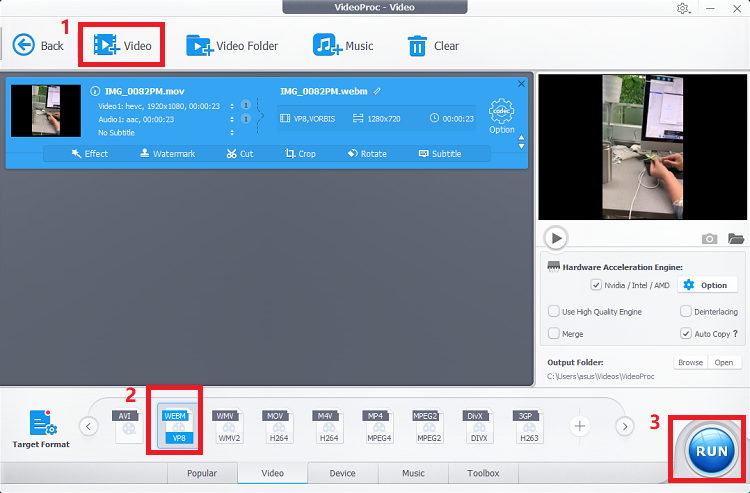
Task: Select MP4 MPEG4 output format
Action: [378, 426]
